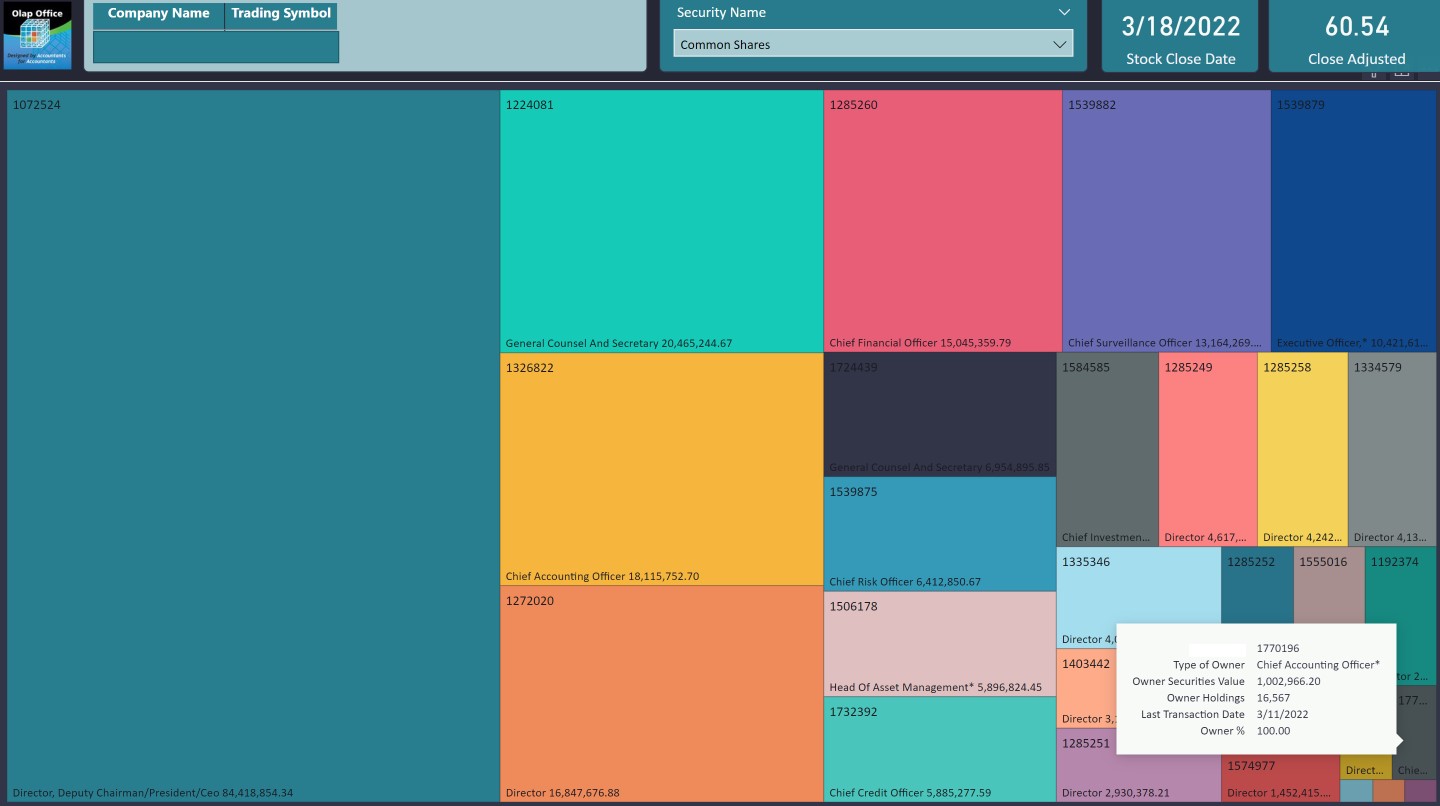Click the Common Shares selection text box
The width and height of the screenshot is (1440, 806).
[x=860, y=45]
